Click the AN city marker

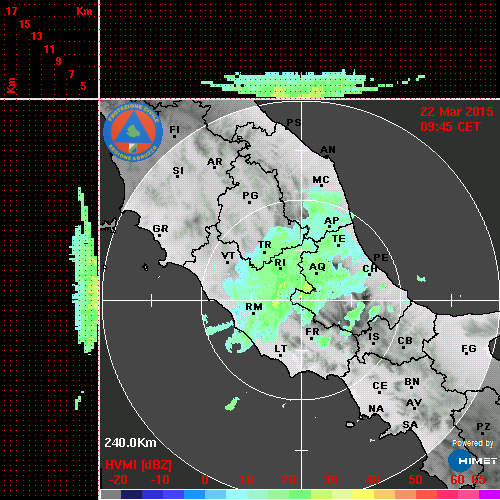click(327, 157)
